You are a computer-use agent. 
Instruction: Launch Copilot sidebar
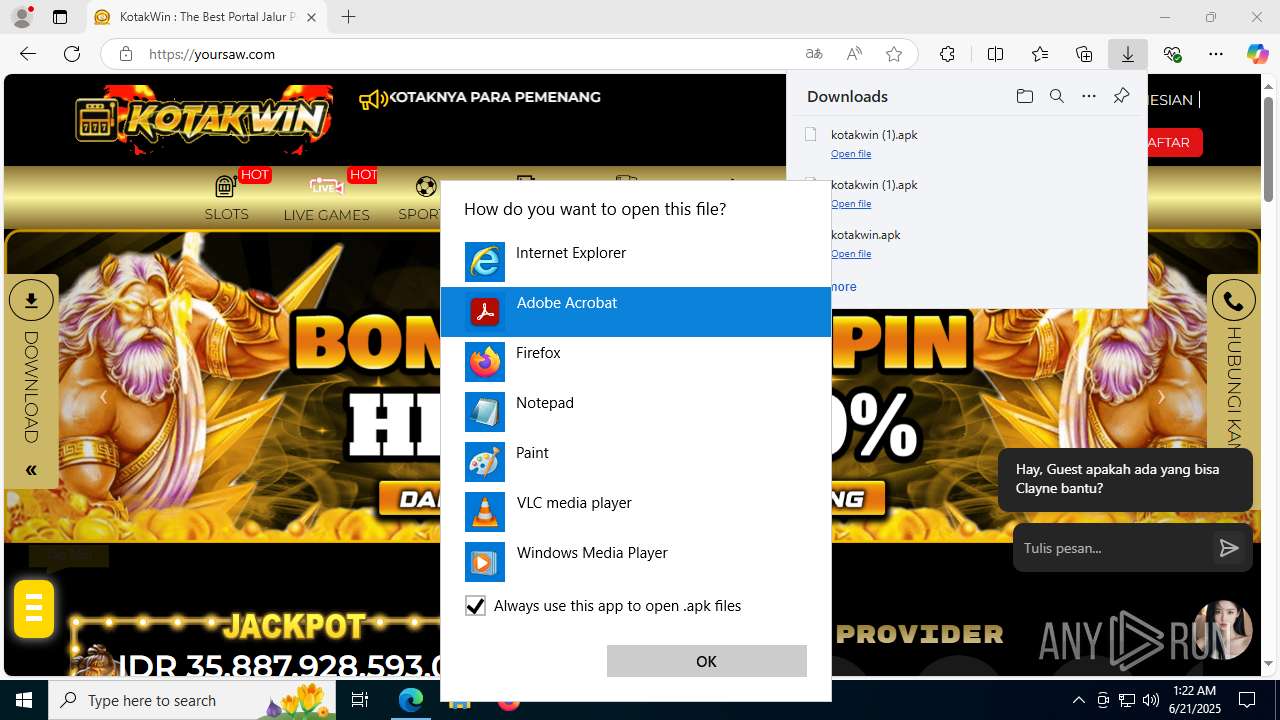[1257, 54]
